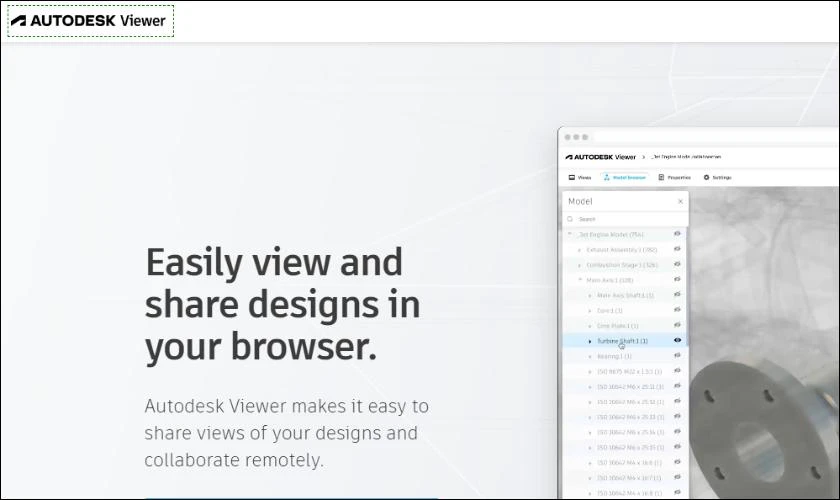Click the heading 'Easily view and share designs'
Image resolution: width=840 pixels, height=500 pixels.
click(x=282, y=304)
